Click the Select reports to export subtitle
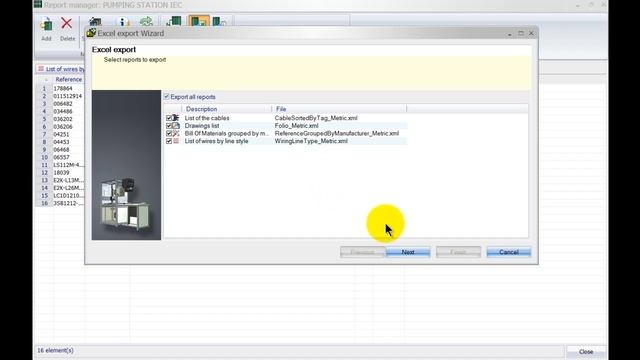The image size is (640, 360). pyautogui.click(x=135, y=60)
